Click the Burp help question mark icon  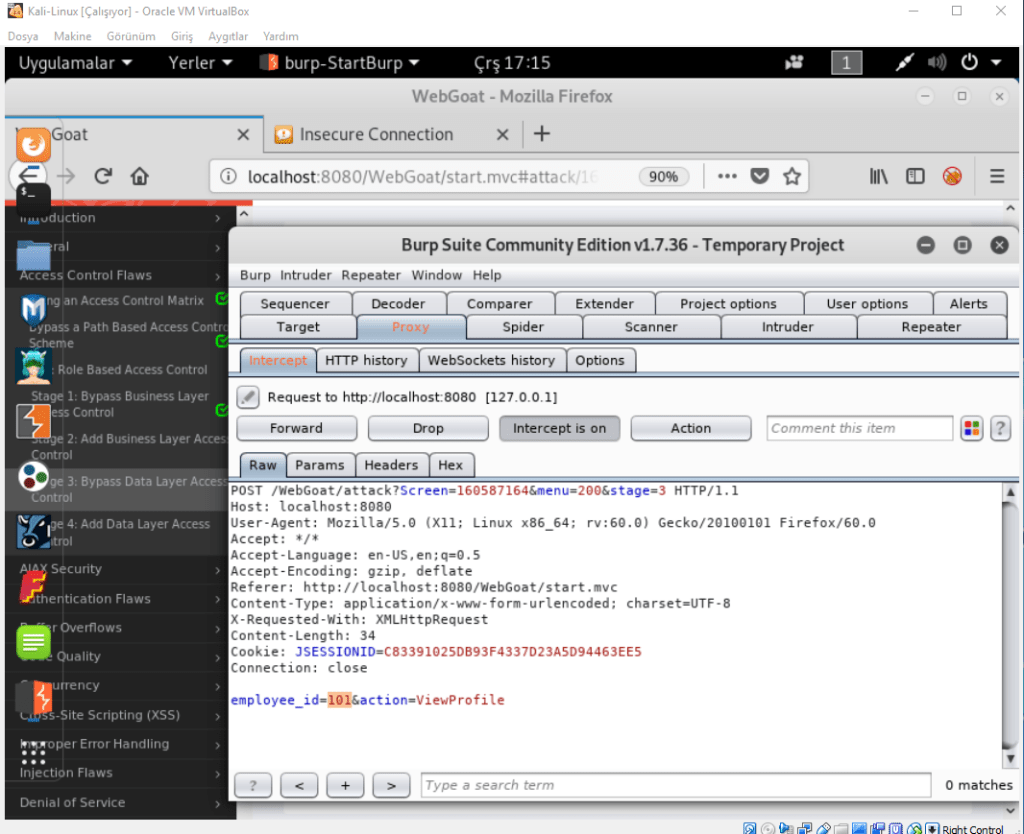pyautogui.click(x=999, y=429)
